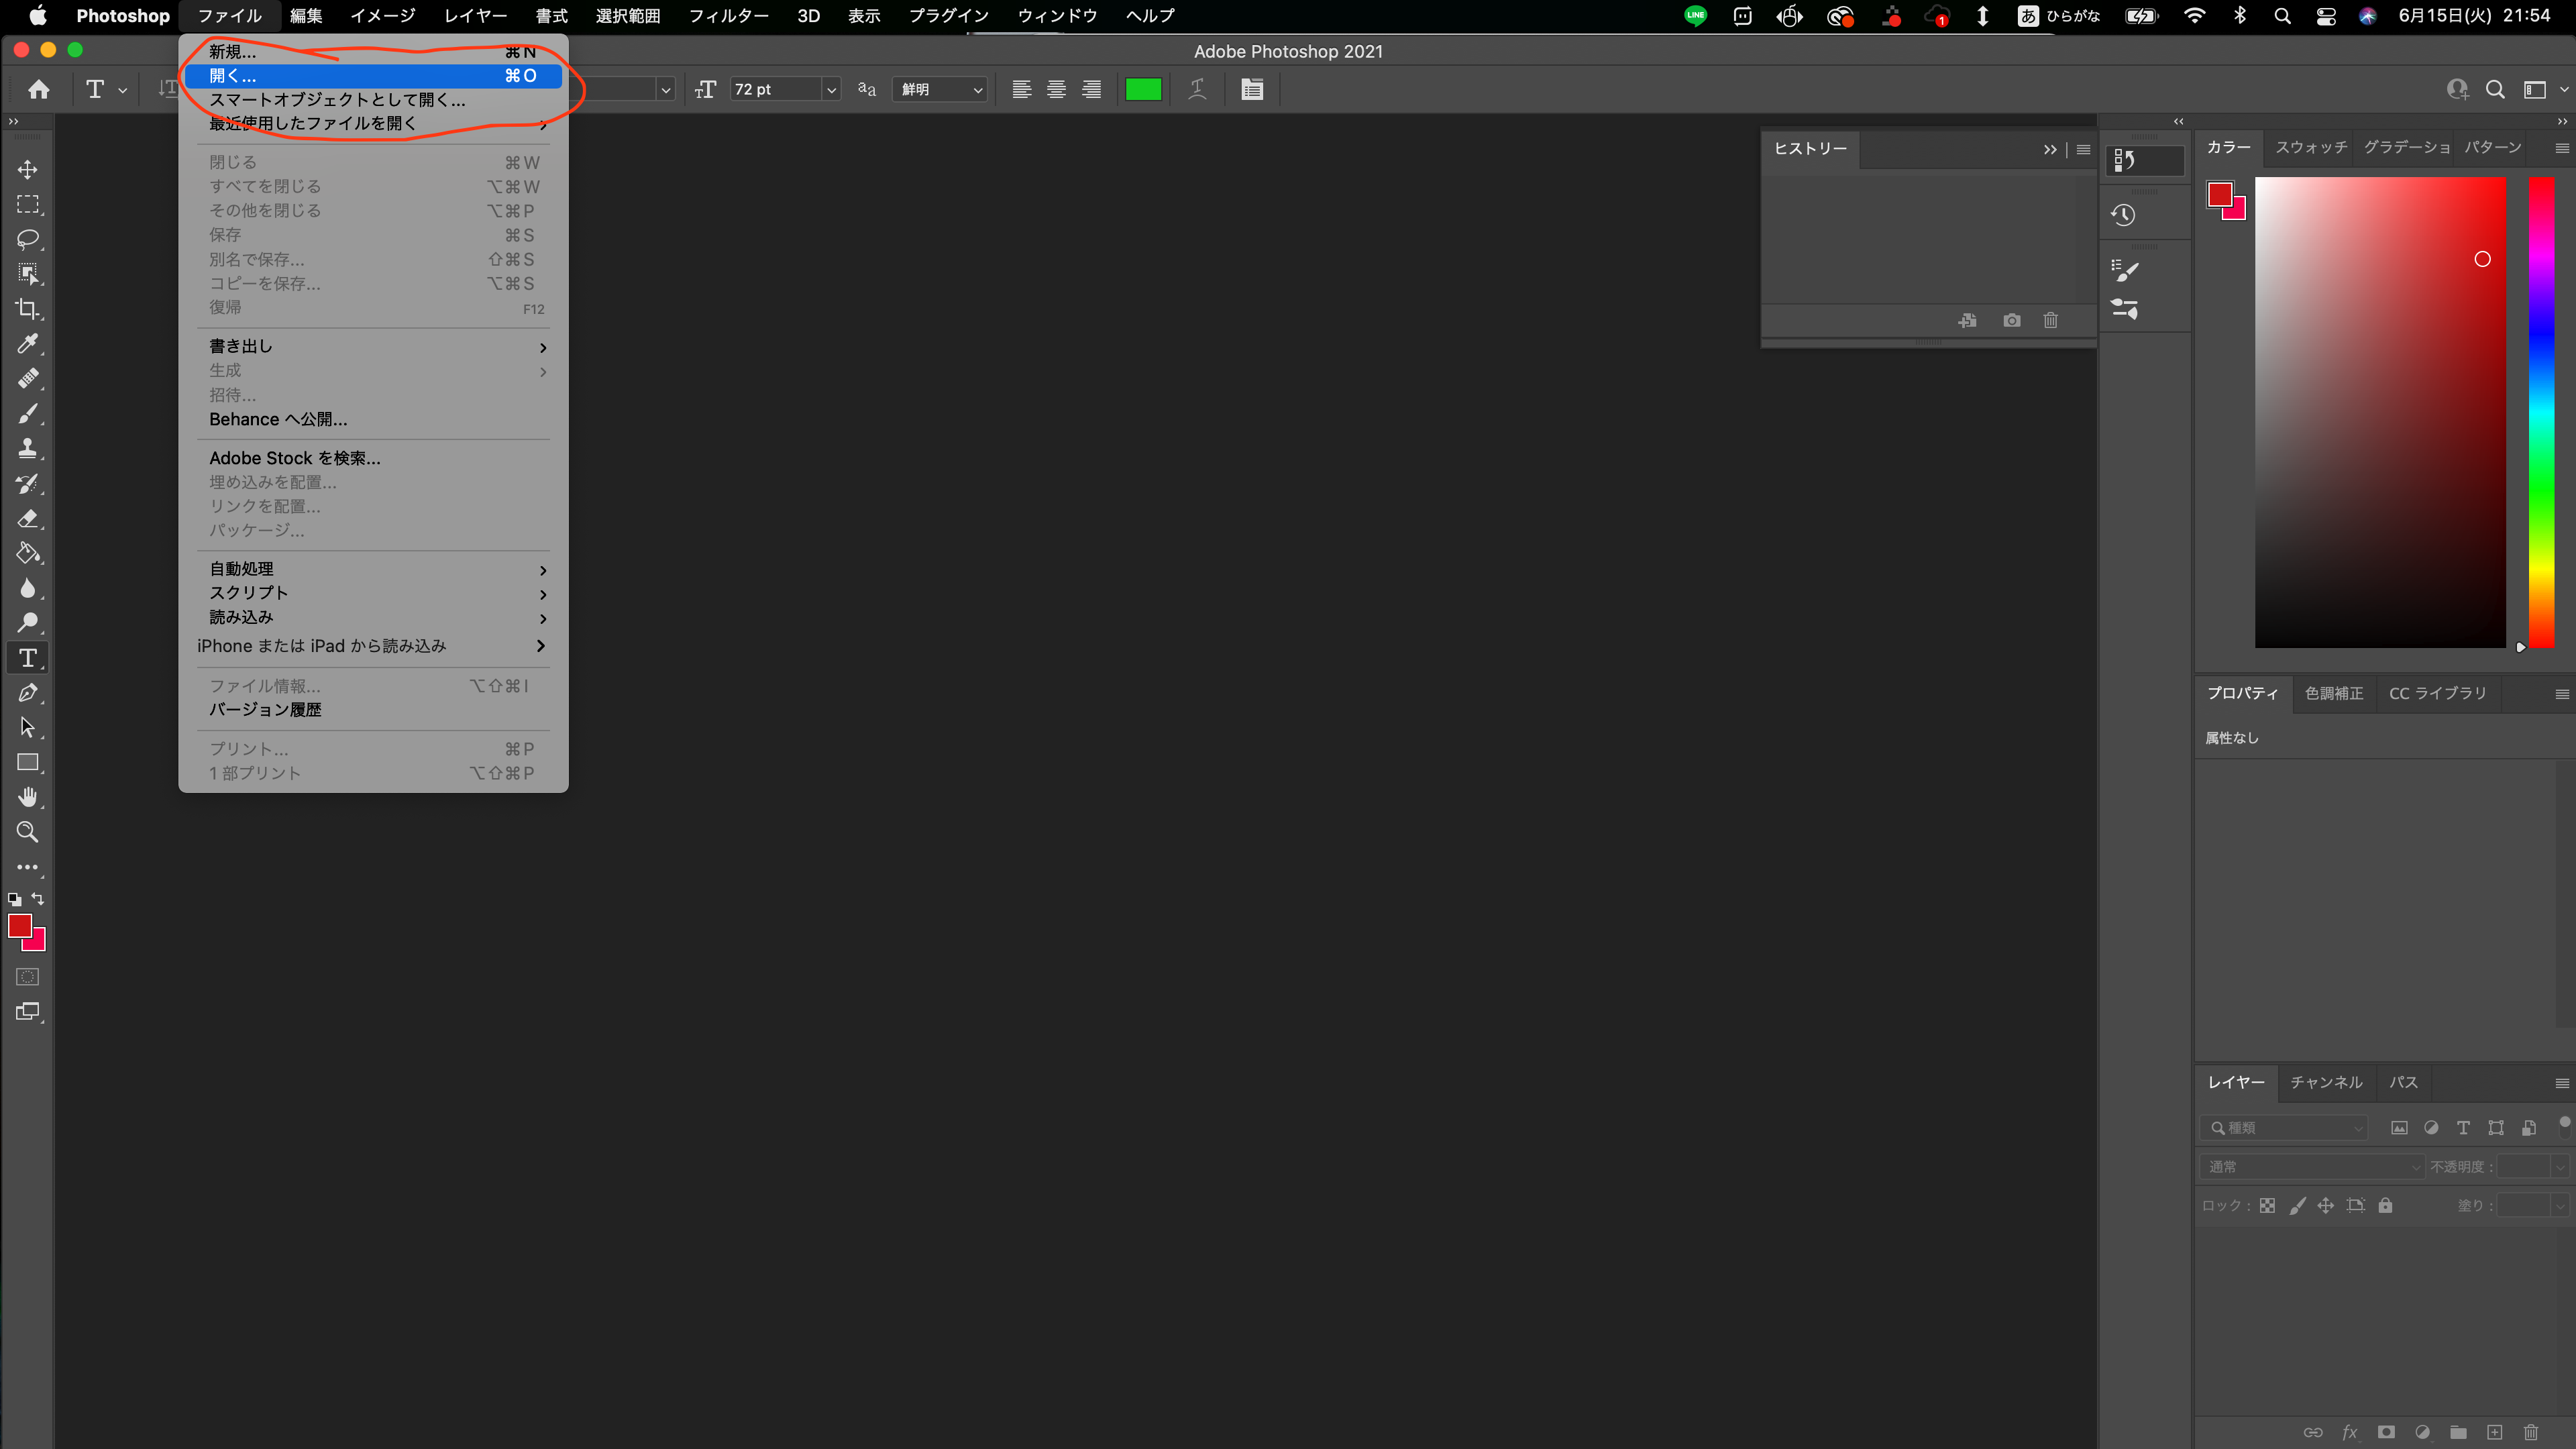Click the Home icon in options bar
2576x1449 pixels.
click(x=39, y=89)
